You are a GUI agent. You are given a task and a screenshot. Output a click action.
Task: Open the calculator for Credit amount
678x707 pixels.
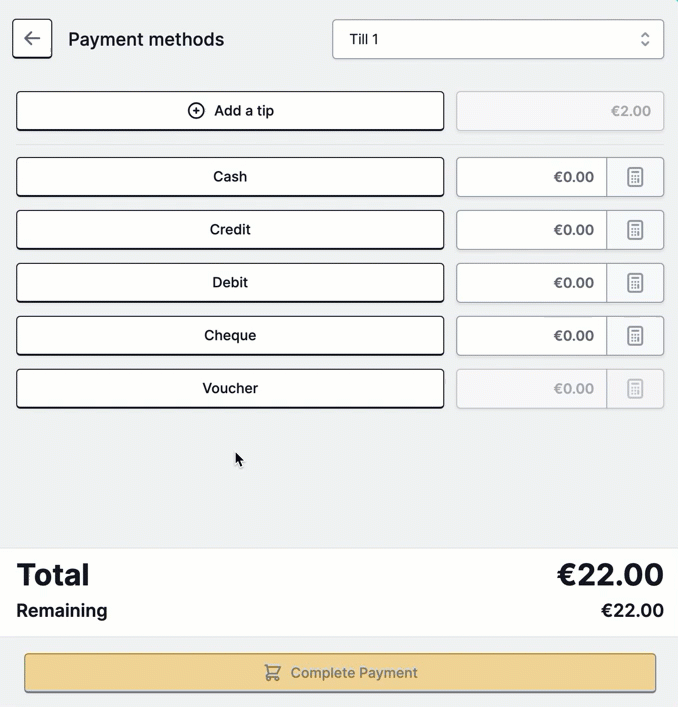tap(635, 230)
